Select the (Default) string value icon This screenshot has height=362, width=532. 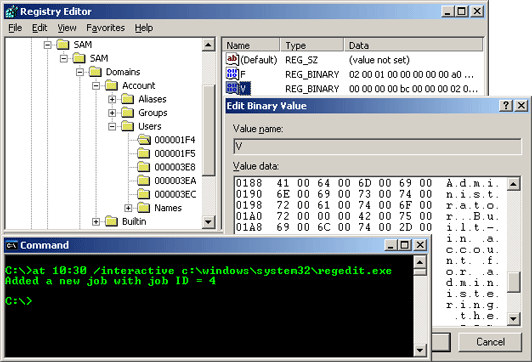point(232,60)
